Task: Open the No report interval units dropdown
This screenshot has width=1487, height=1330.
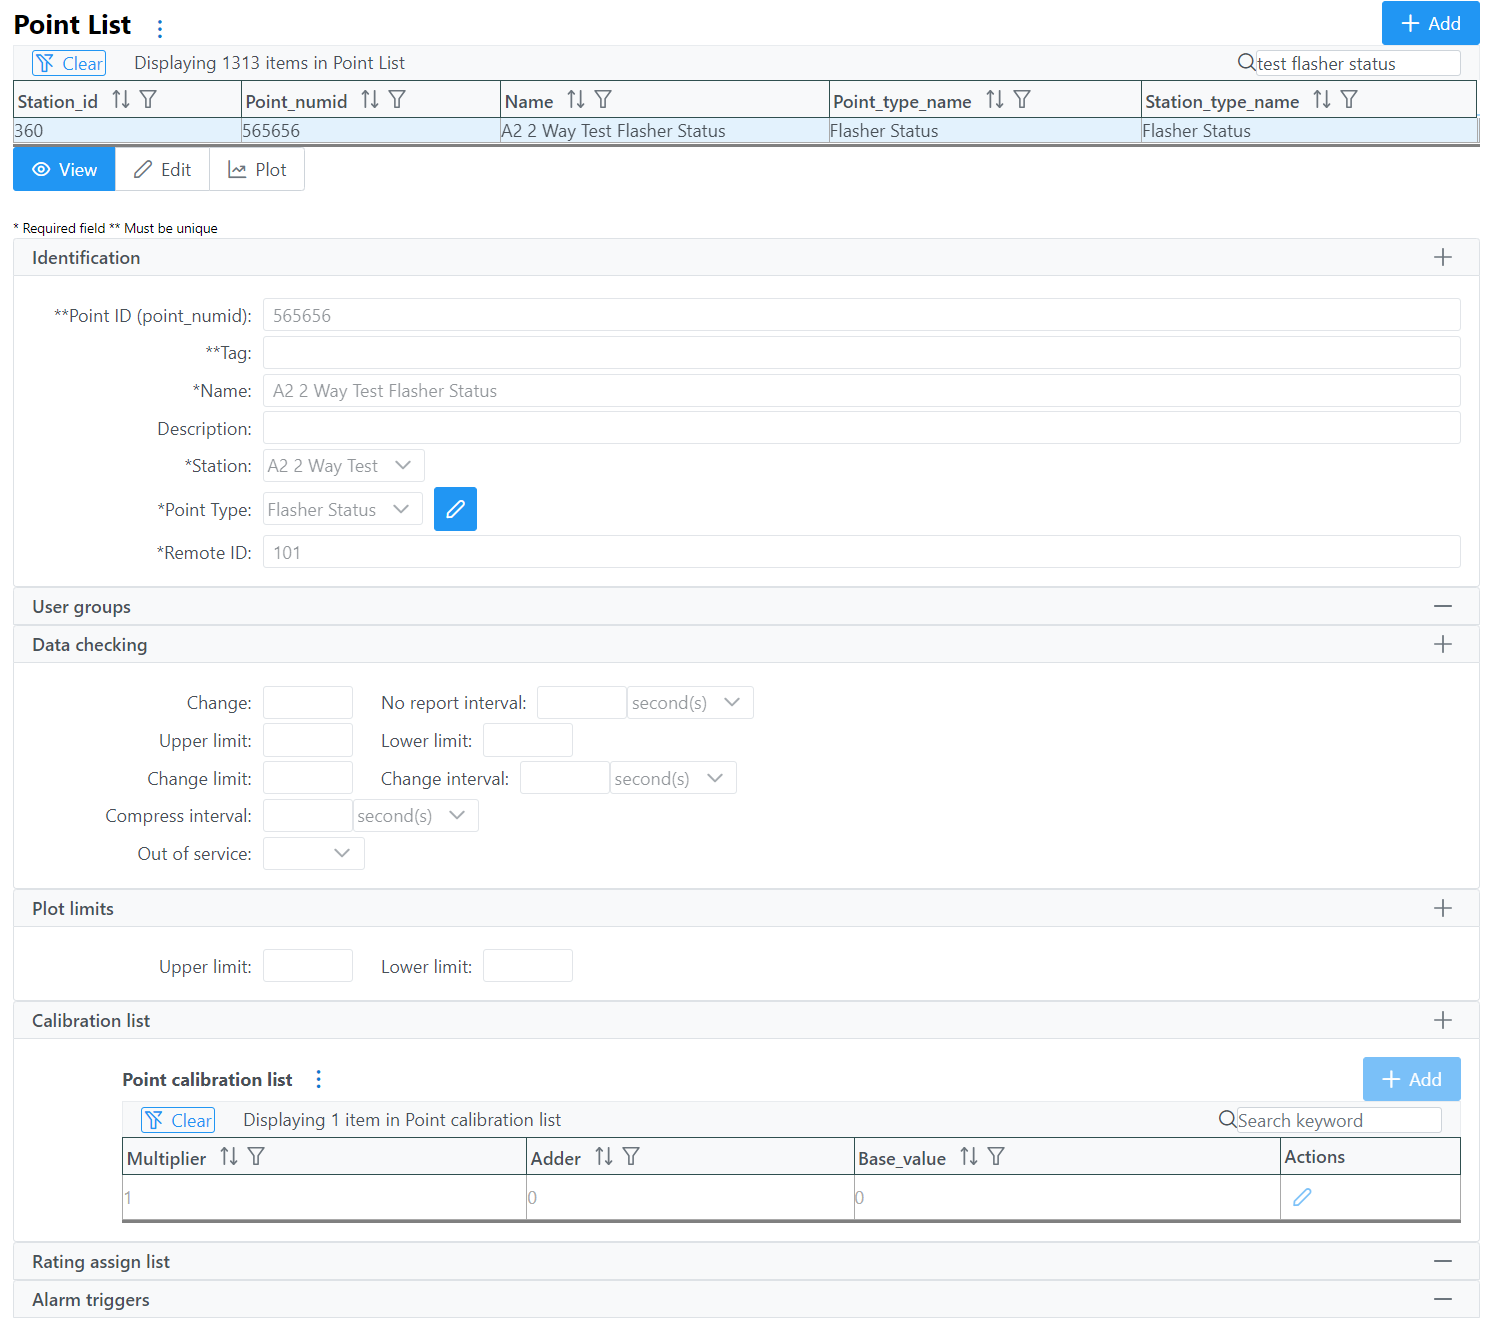Action: click(689, 703)
